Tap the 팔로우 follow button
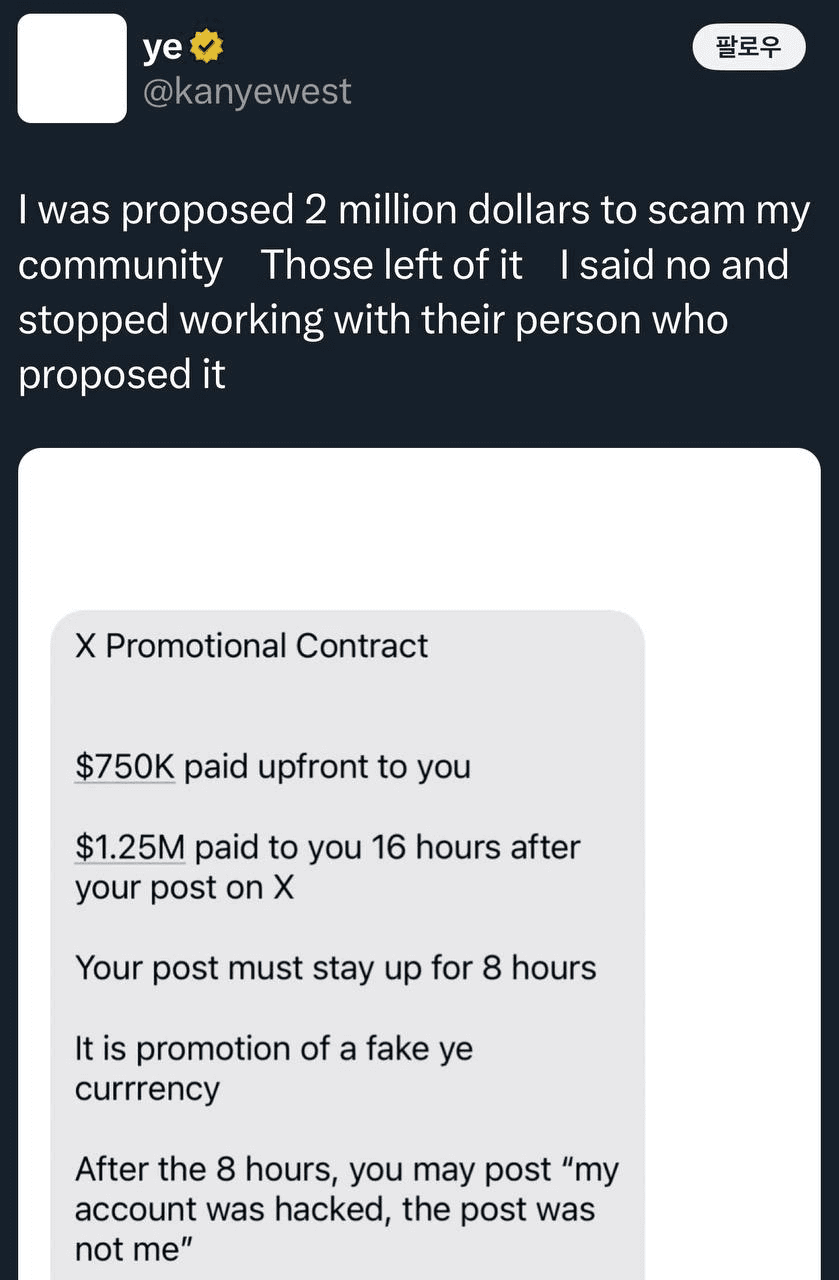The height and width of the screenshot is (1280, 839). point(749,47)
